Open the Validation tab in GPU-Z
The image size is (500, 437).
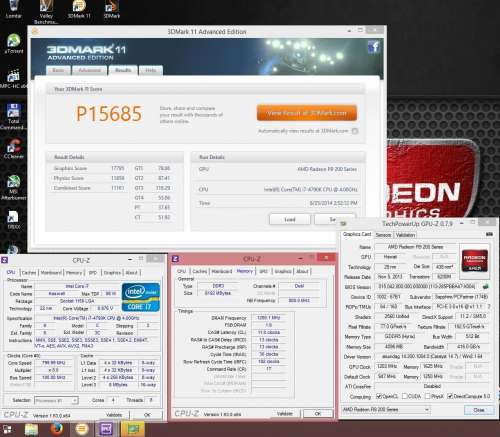[x=405, y=235]
